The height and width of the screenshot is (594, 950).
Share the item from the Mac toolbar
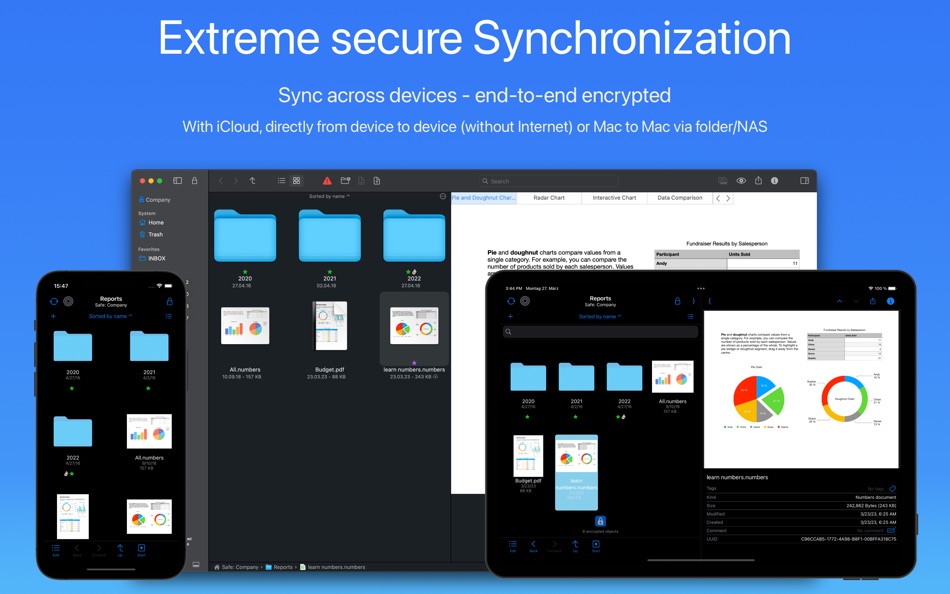[758, 180]
